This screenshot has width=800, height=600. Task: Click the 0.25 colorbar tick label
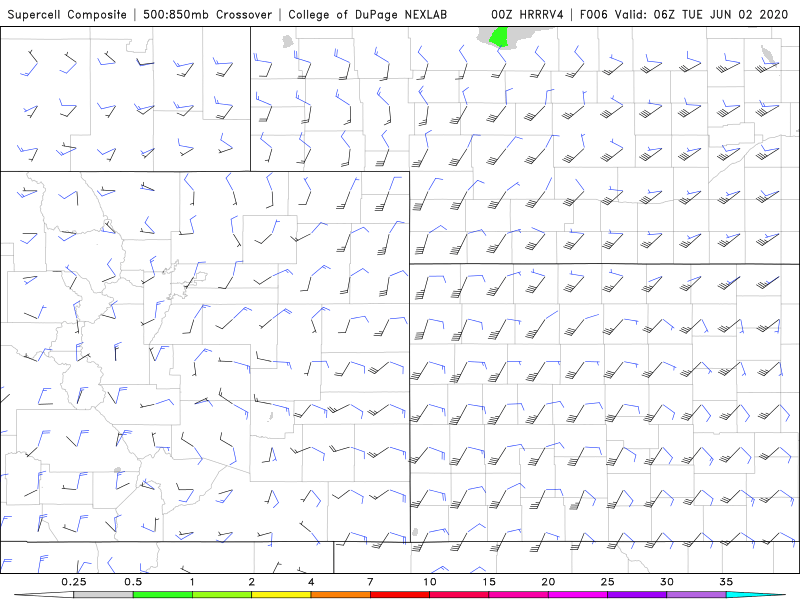[74, 582]
